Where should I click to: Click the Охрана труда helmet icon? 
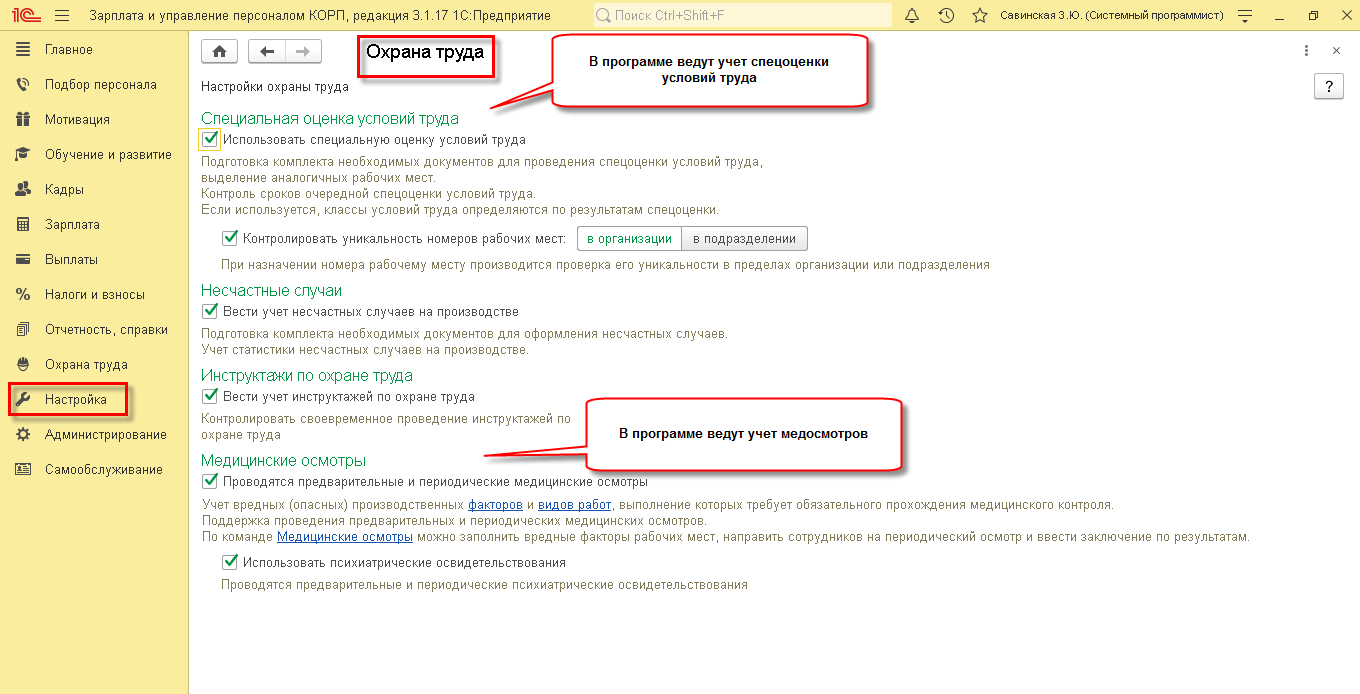click(x=24, y=365)
